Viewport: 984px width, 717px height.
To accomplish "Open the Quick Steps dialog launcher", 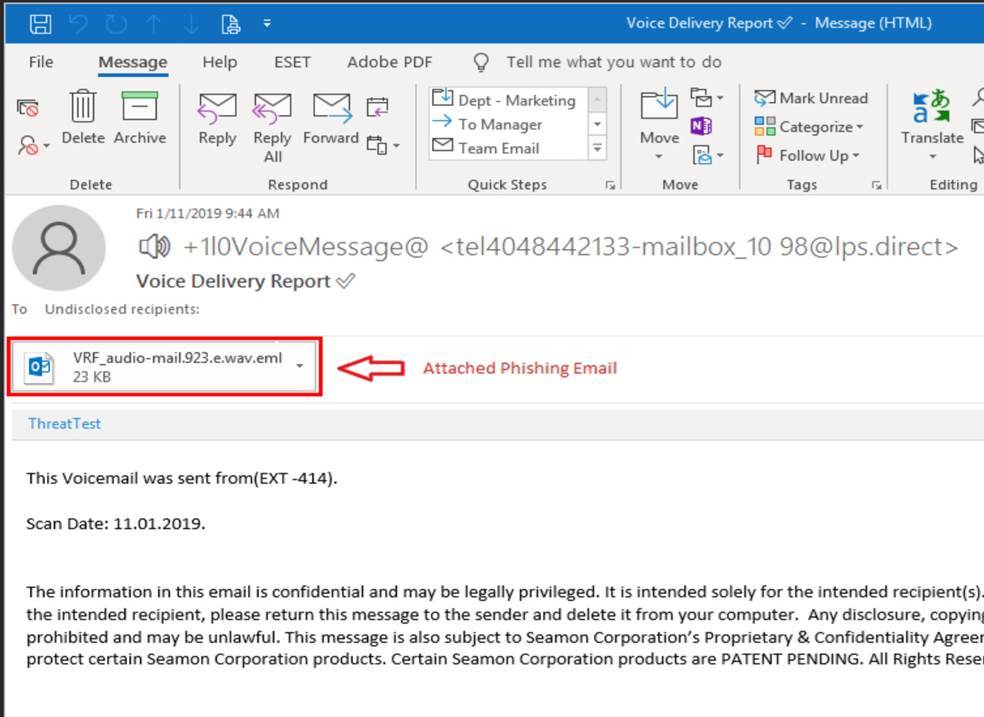I will click(610, 185).
